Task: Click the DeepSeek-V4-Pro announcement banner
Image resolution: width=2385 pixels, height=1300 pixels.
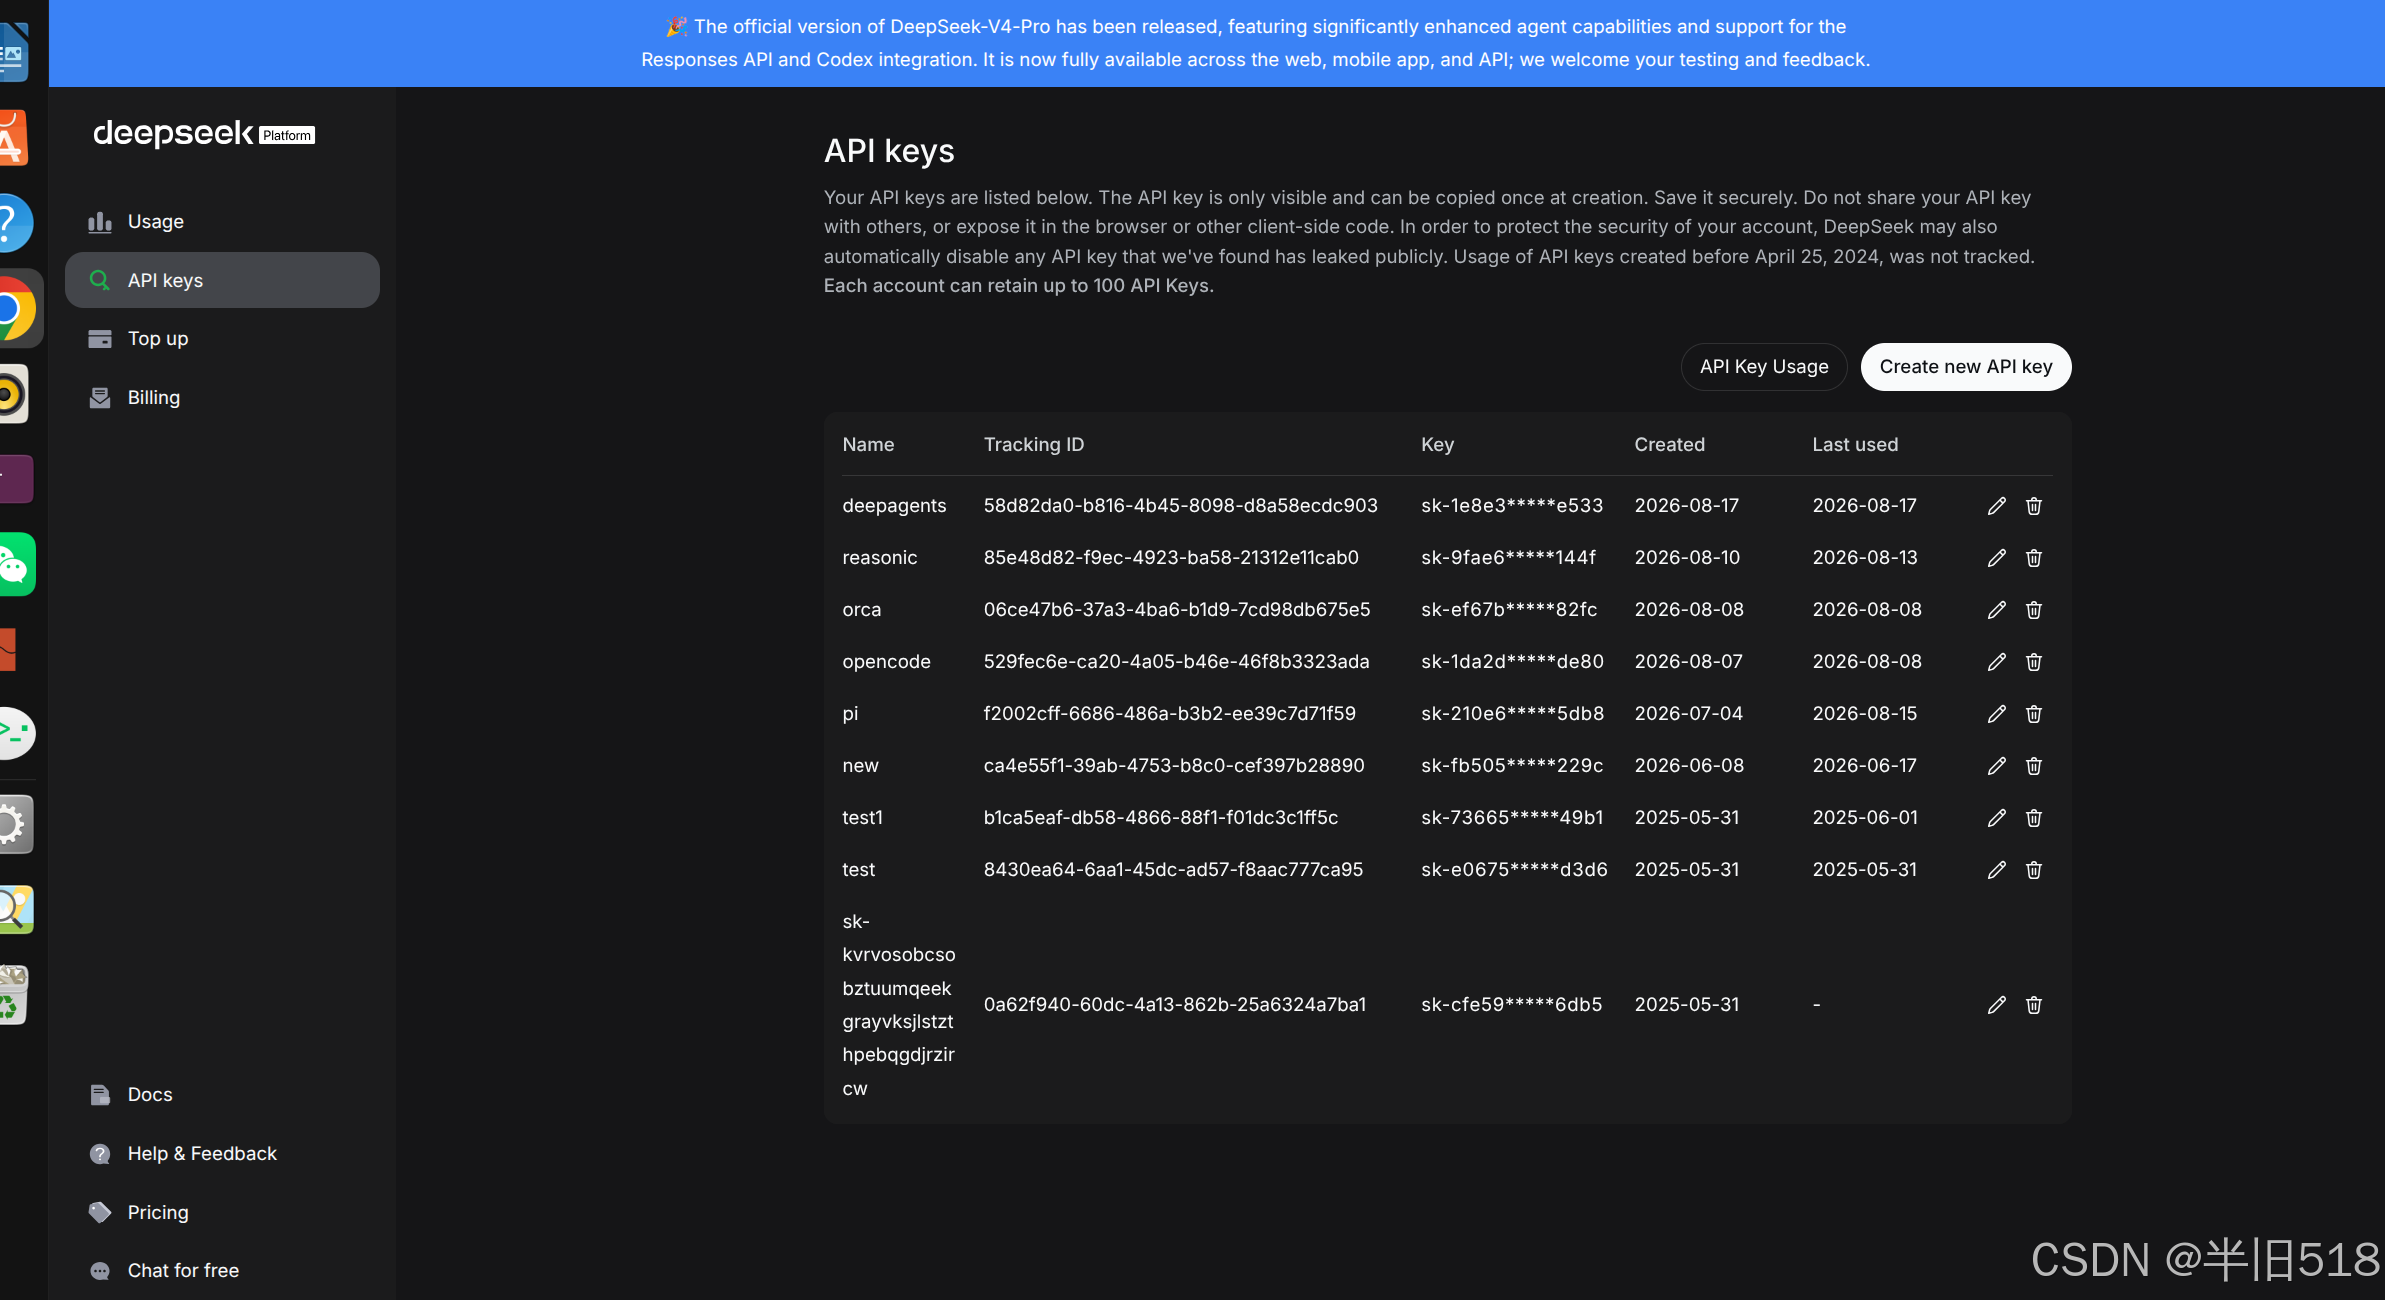Action: 1217,43
